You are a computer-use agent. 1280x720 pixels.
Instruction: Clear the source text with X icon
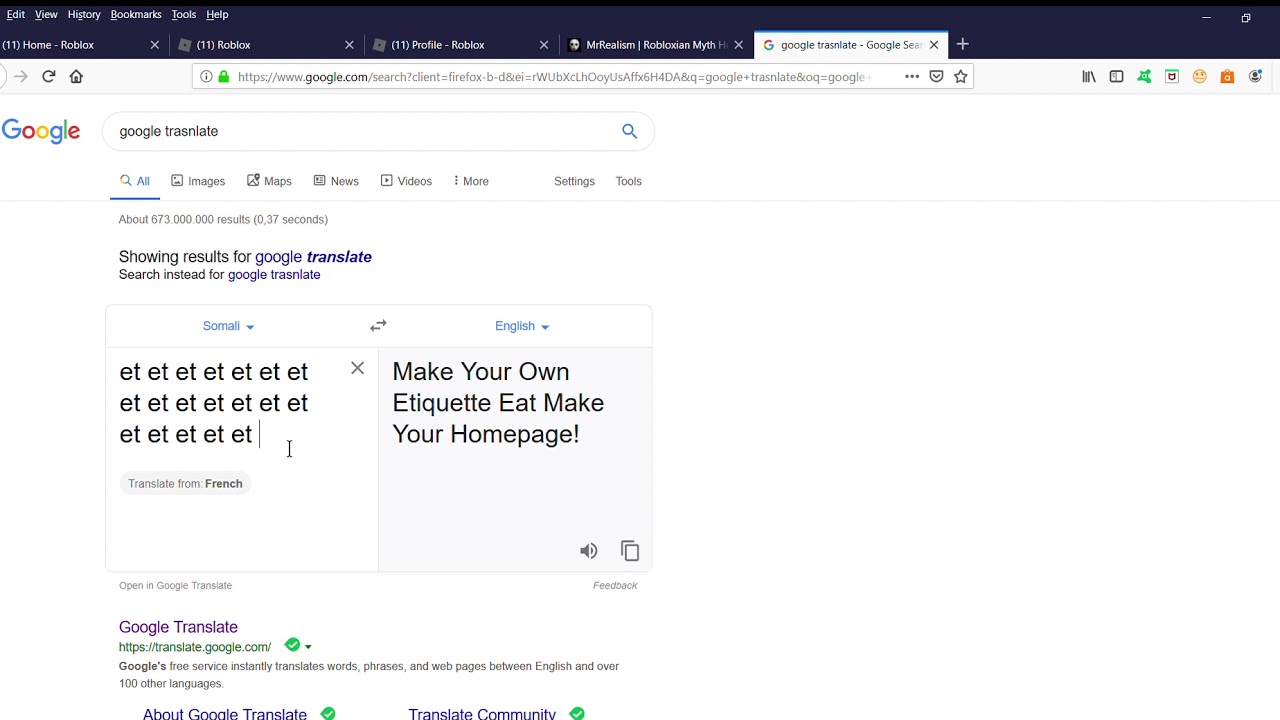point(357,368)
